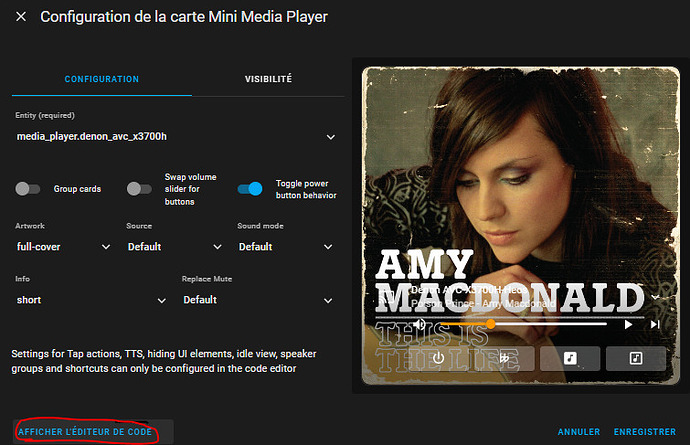
Task: Click the 'Denon AVC-X3700H Heos' player name
Action: [x=468, y=290]
